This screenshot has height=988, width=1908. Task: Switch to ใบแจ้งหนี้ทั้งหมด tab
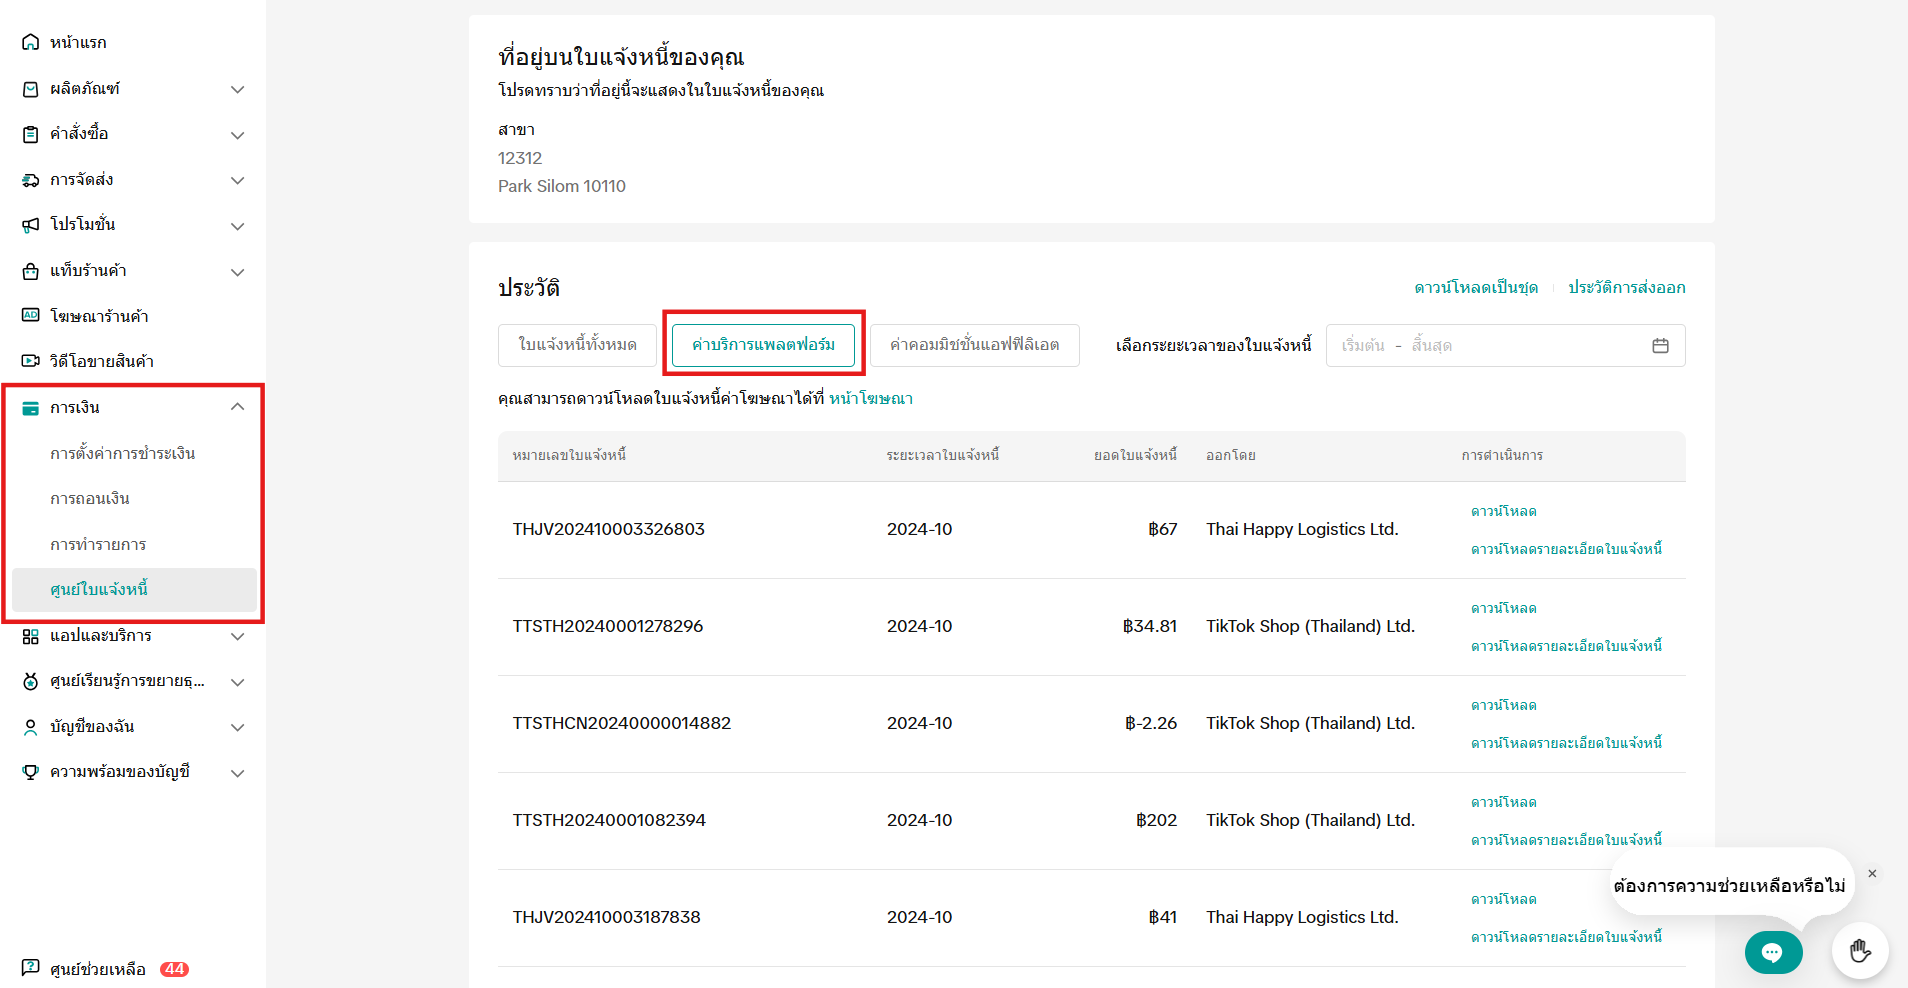point(577,345)
